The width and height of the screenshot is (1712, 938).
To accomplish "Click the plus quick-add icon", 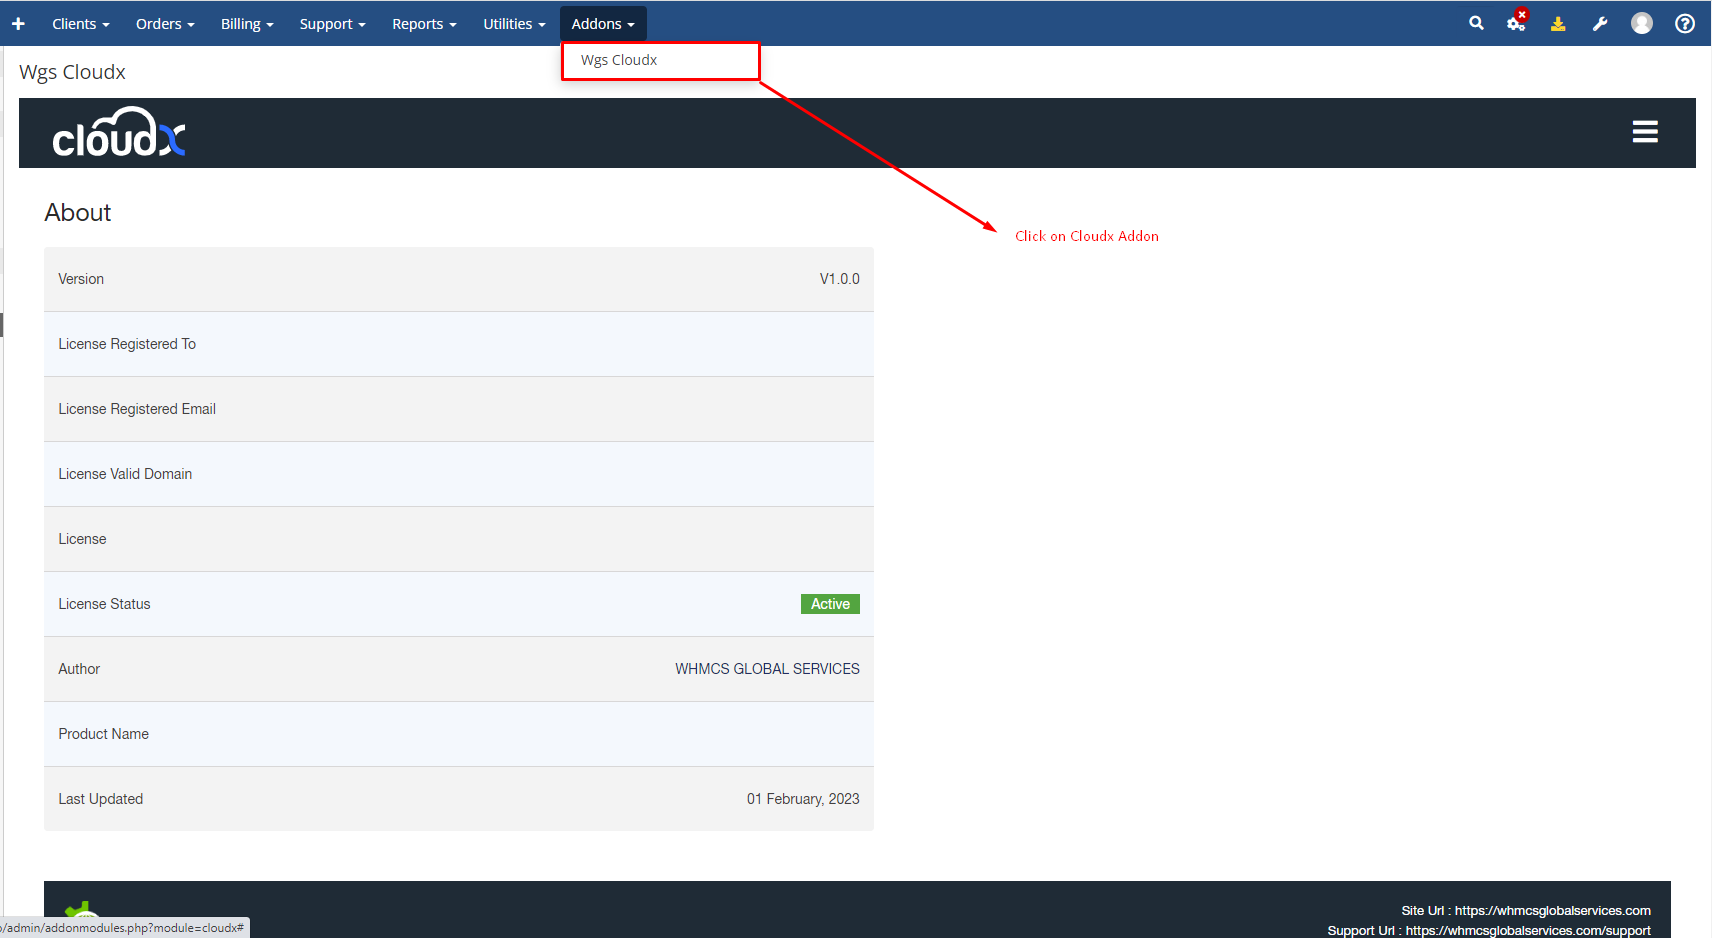I will click(18, 24).
